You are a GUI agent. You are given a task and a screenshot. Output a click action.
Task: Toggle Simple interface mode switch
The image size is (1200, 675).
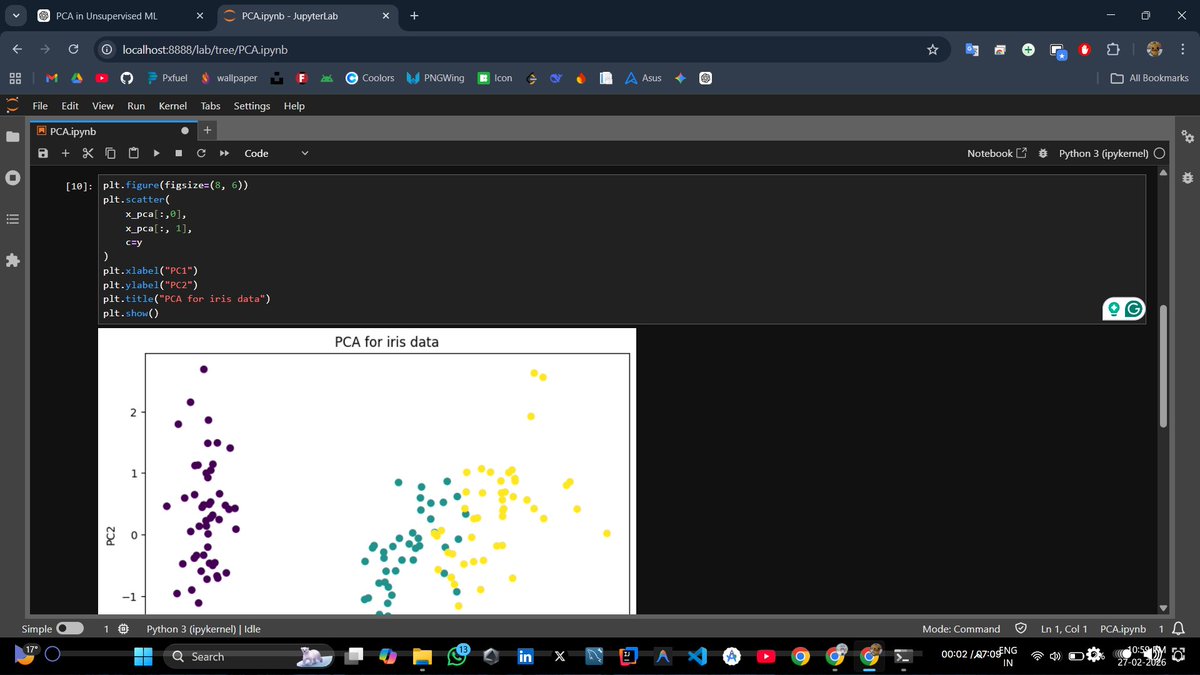[x=69, y=629]
